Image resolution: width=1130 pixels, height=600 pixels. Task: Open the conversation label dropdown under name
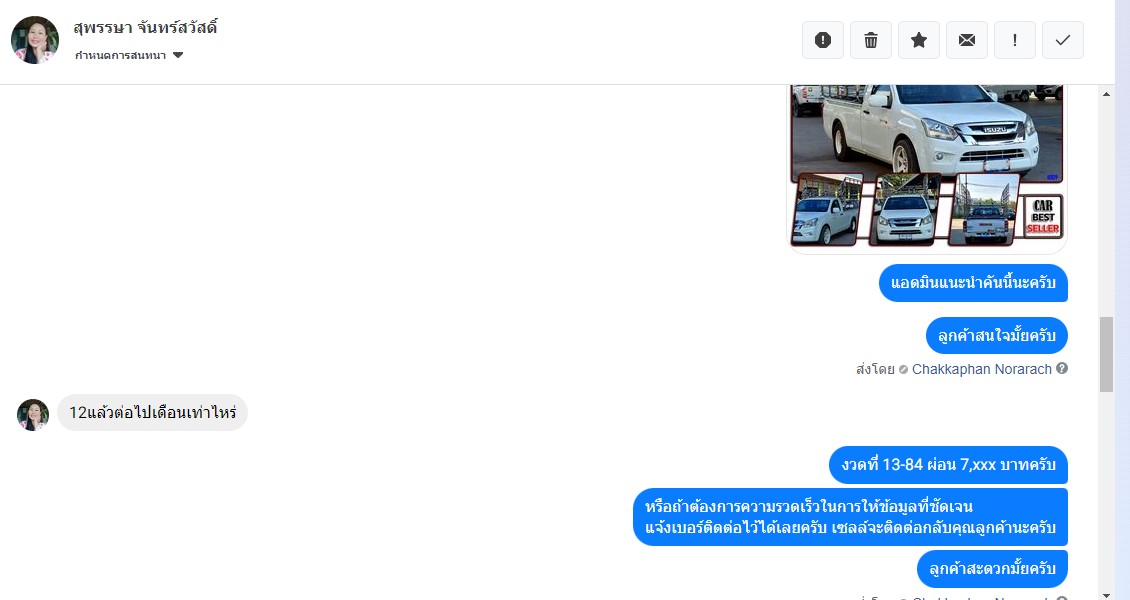pos(129,55)
